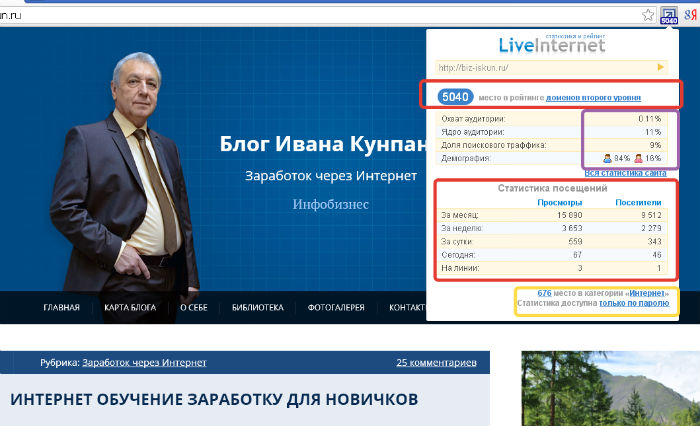Click weekly views value 3 653

(572, 228)
